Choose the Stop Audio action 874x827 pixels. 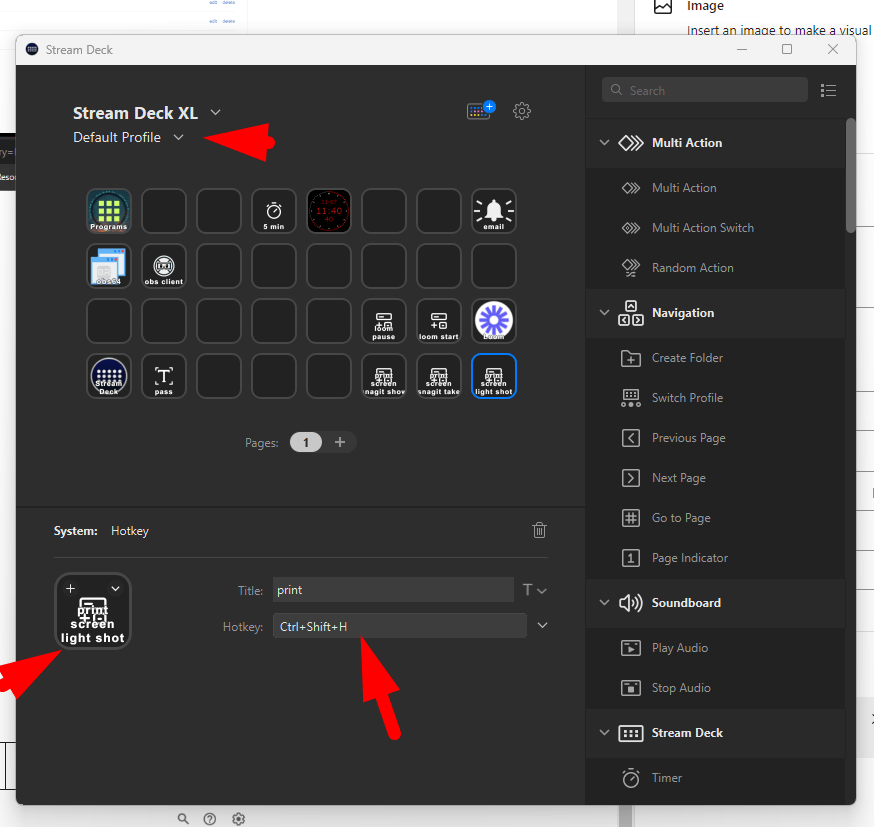716,688
